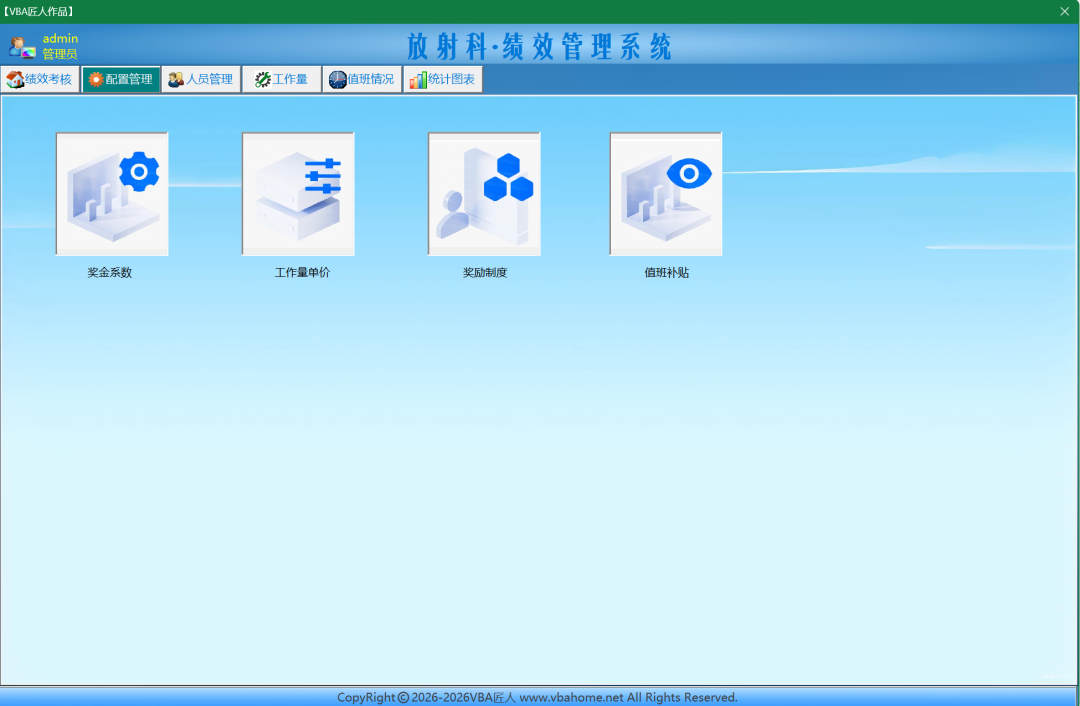
Task: Click the CopyRight footer text
Action: 537,697
